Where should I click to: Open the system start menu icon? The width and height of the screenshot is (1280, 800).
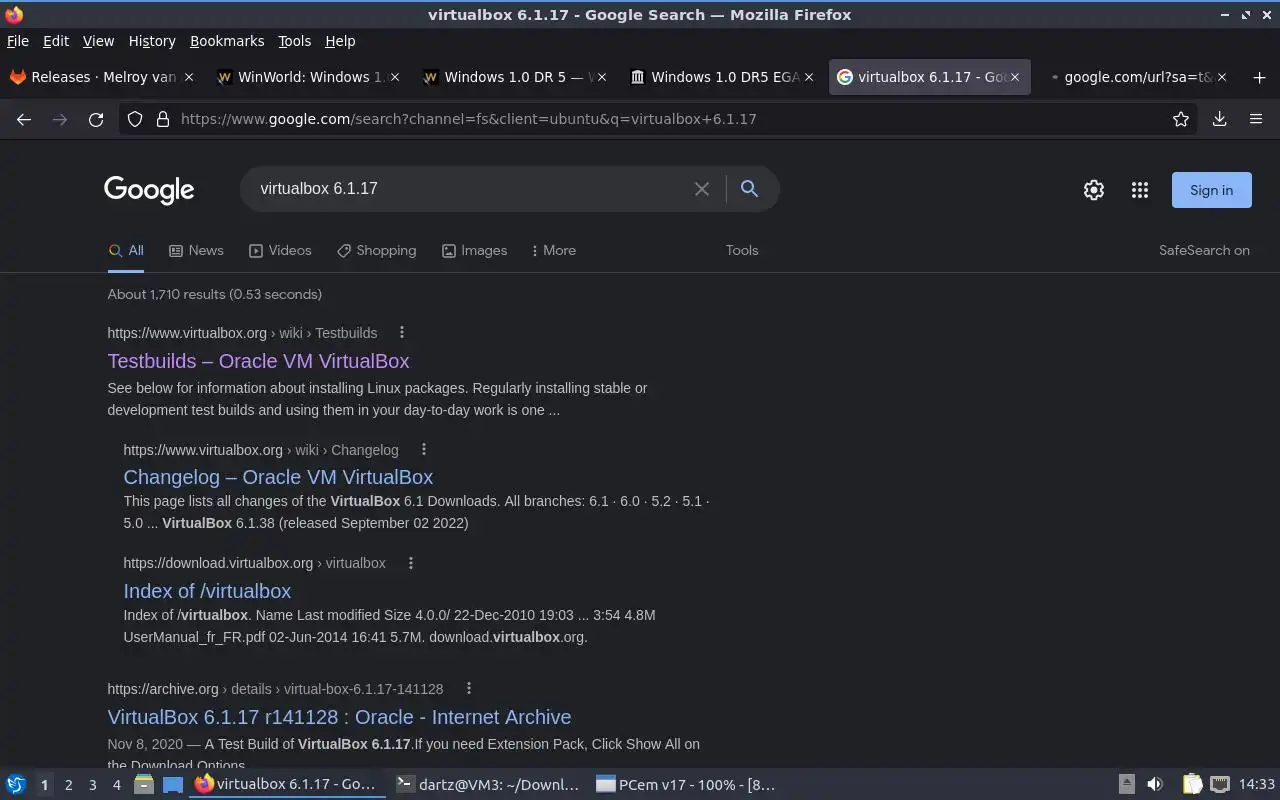(16, 785)
